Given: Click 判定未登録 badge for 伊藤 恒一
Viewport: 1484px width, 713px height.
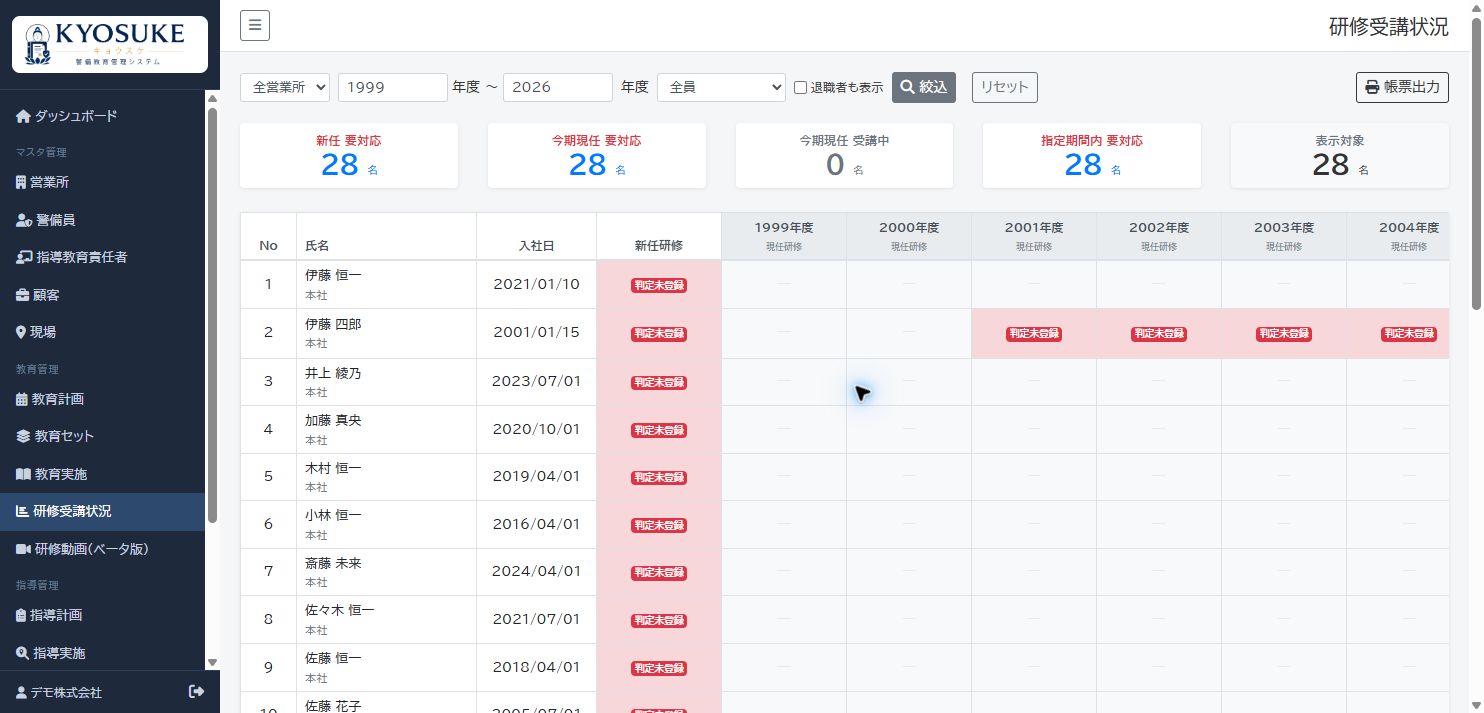Looking at the screenshot, I should tap(659, 285).
